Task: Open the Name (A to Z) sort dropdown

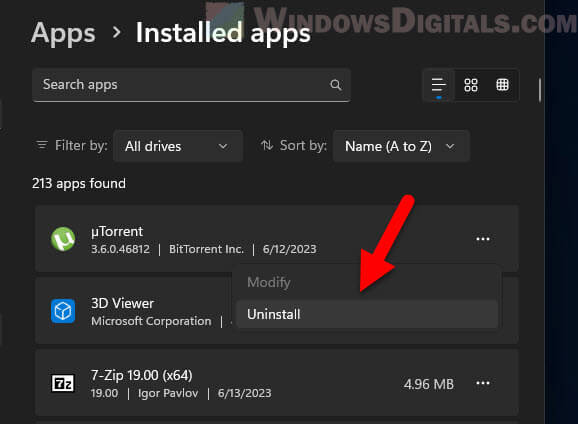Action: coord(401,146)
